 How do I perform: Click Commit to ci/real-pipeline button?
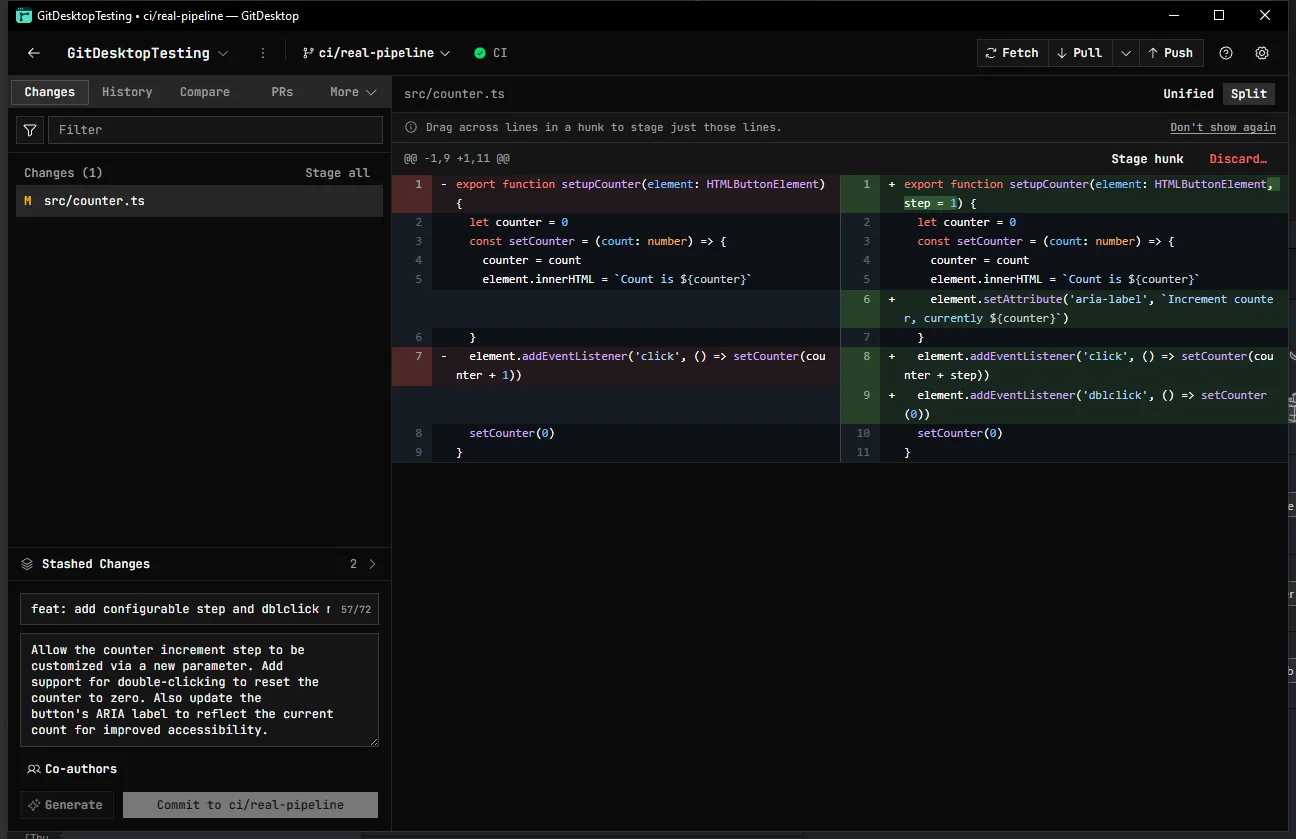tap(250, 805)
